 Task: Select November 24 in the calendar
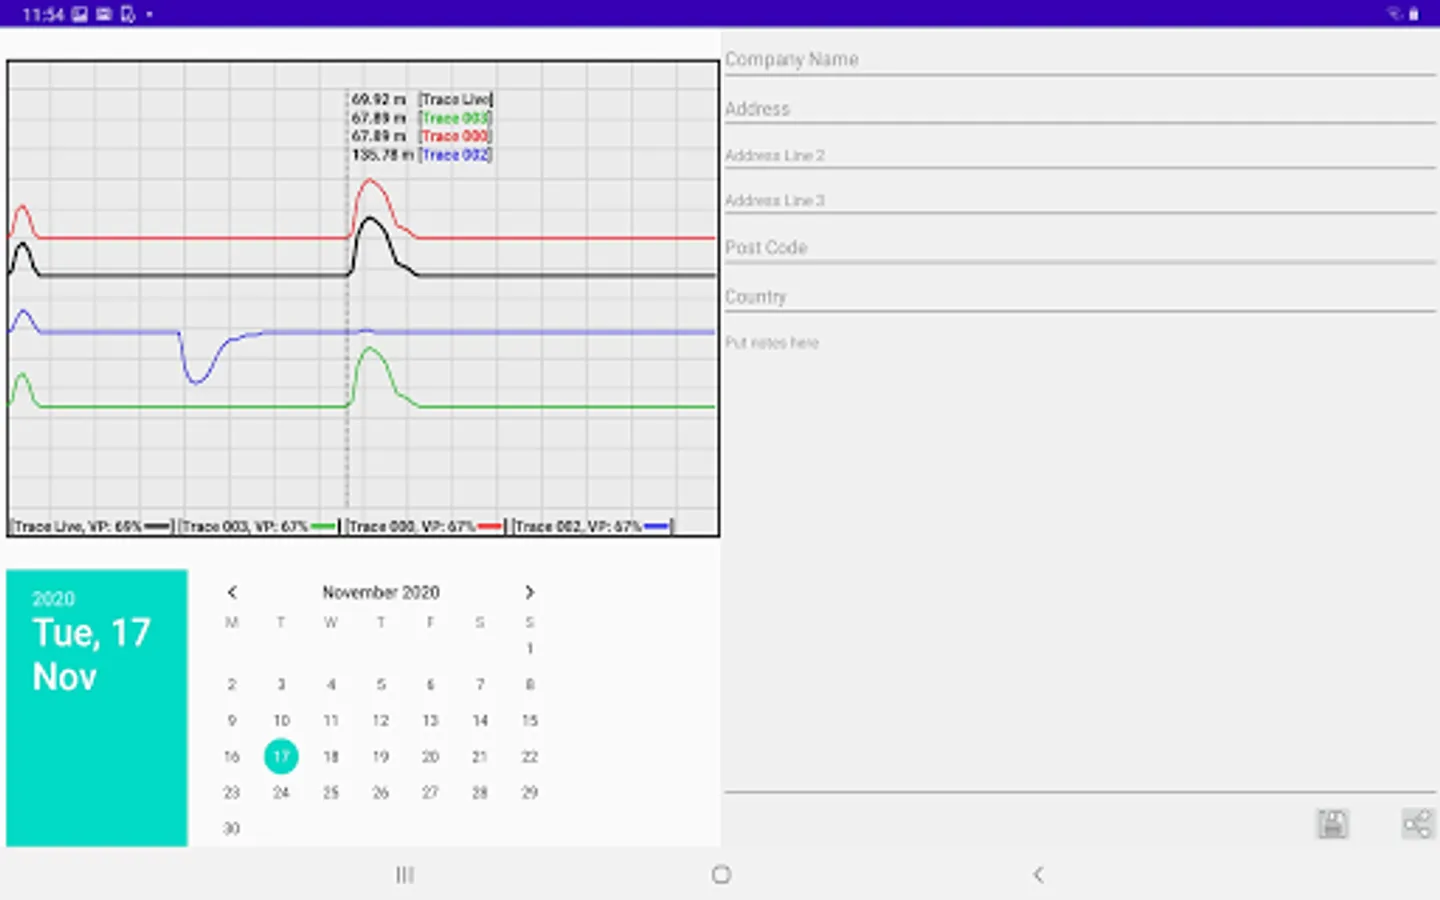pos(281,792)
